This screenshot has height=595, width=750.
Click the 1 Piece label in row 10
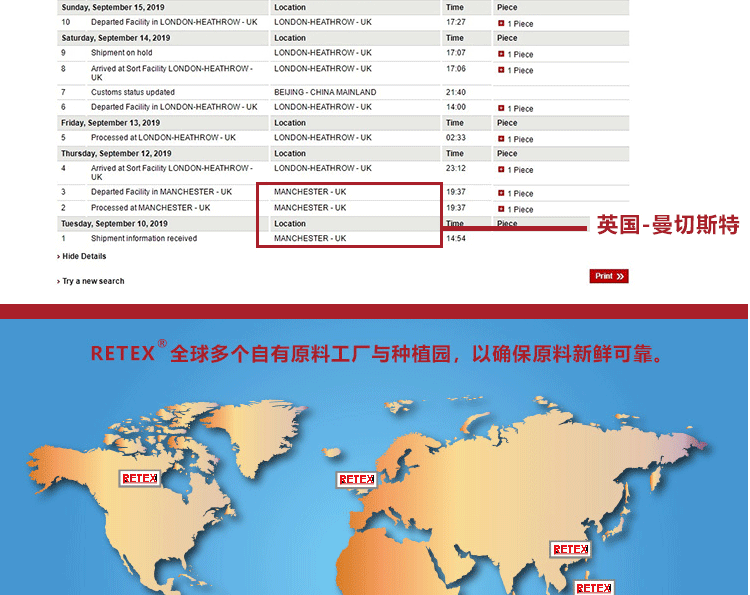[520, 24]
